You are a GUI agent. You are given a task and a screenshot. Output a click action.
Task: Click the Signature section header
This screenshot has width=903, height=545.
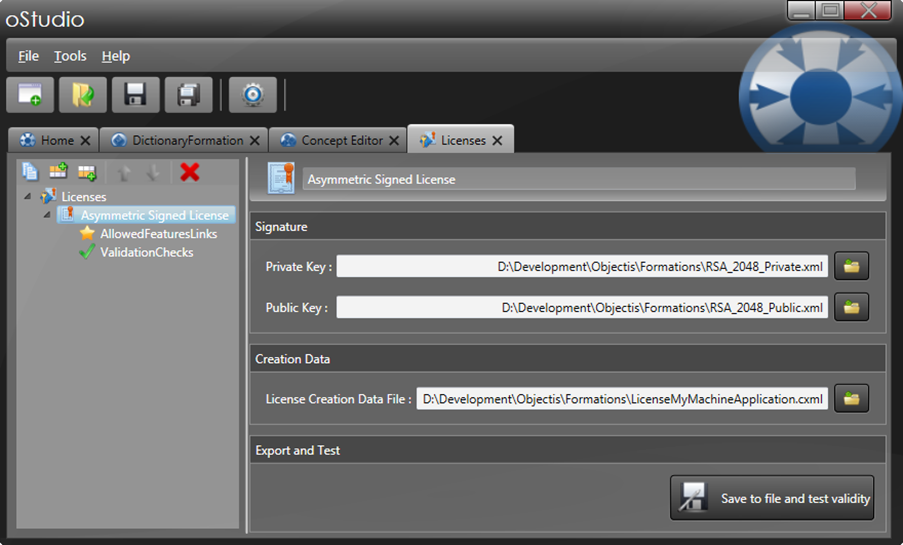pyautogui.click(x=567, y=226)
